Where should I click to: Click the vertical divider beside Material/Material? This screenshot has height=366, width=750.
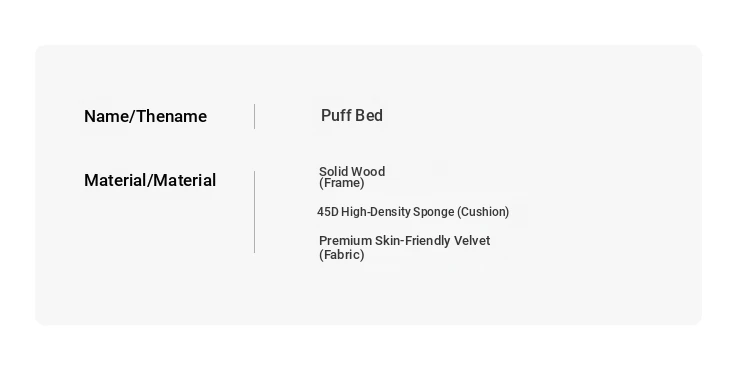(x=254, y=212)
